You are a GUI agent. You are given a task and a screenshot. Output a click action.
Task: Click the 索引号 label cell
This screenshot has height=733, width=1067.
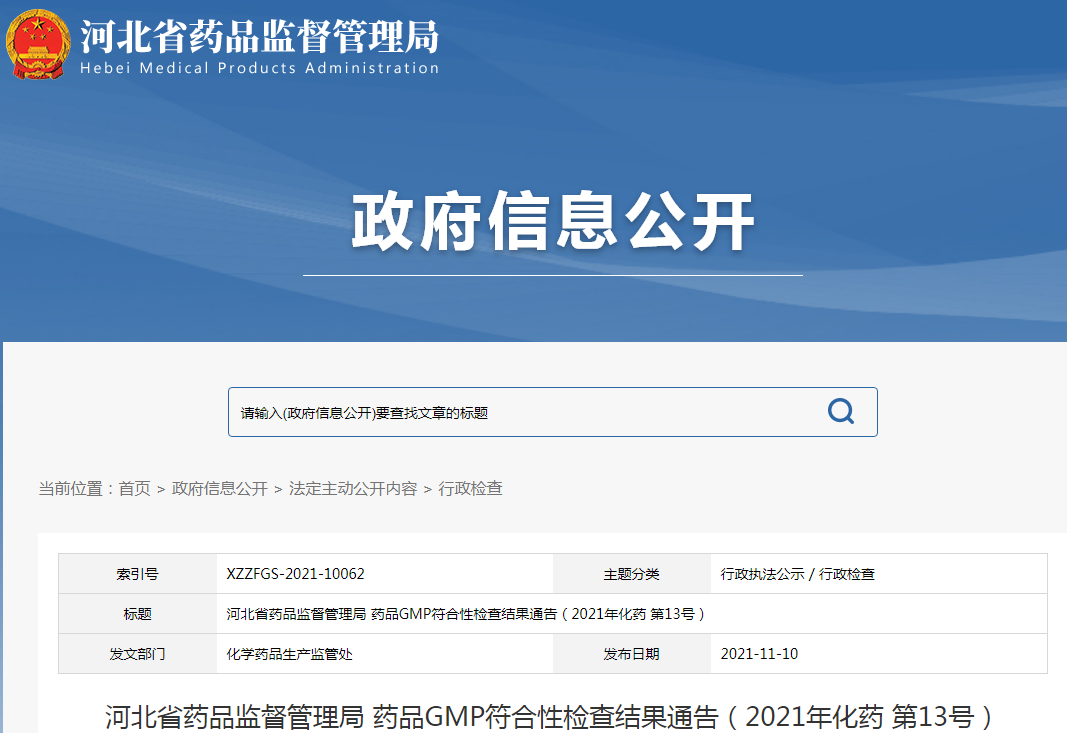coord(137,574)
